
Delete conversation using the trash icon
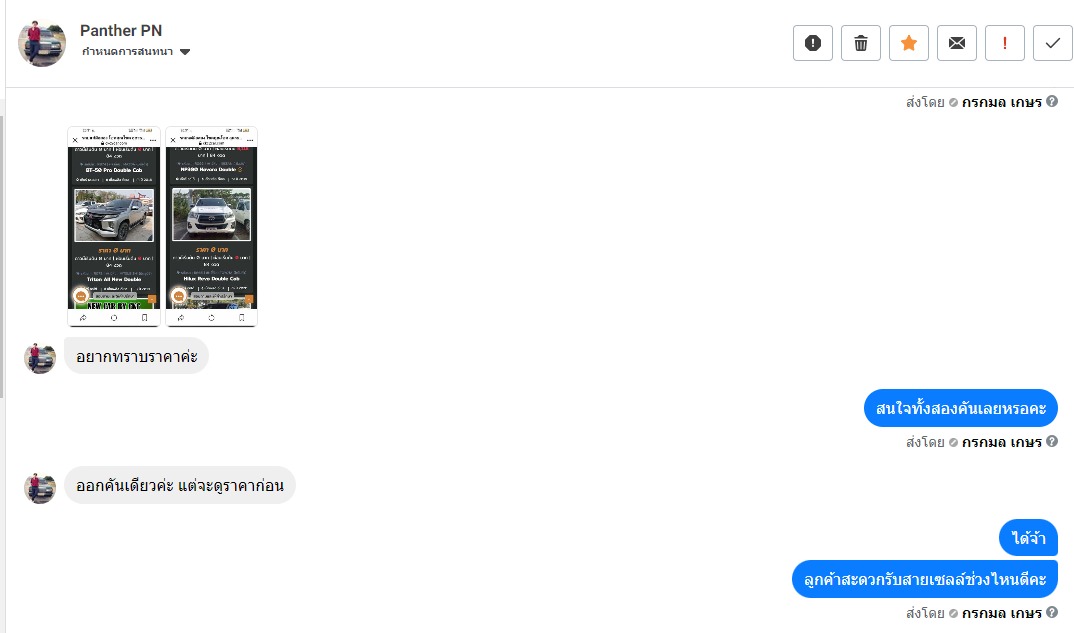(860, 43)
